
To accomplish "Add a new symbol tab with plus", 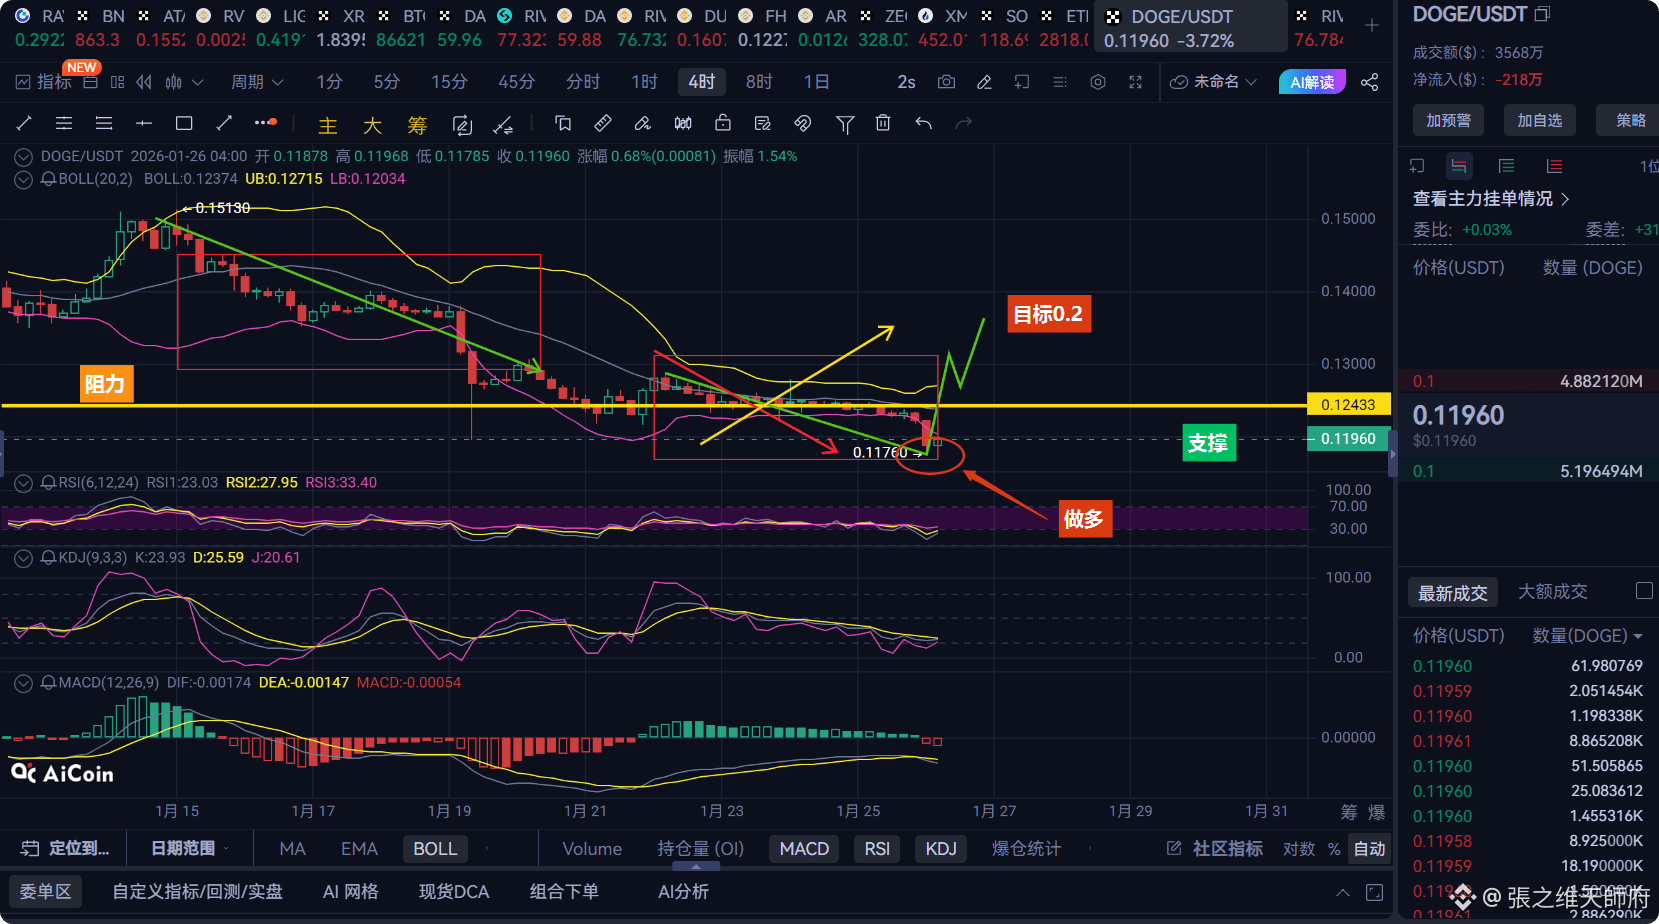I will click(x=1372, y=25).
